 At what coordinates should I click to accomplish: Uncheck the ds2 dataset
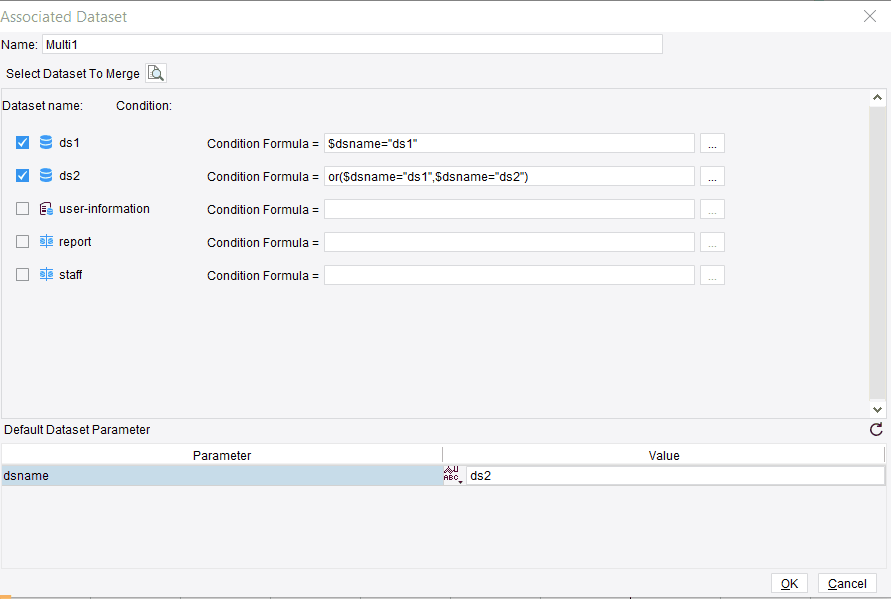click(22, 175)
